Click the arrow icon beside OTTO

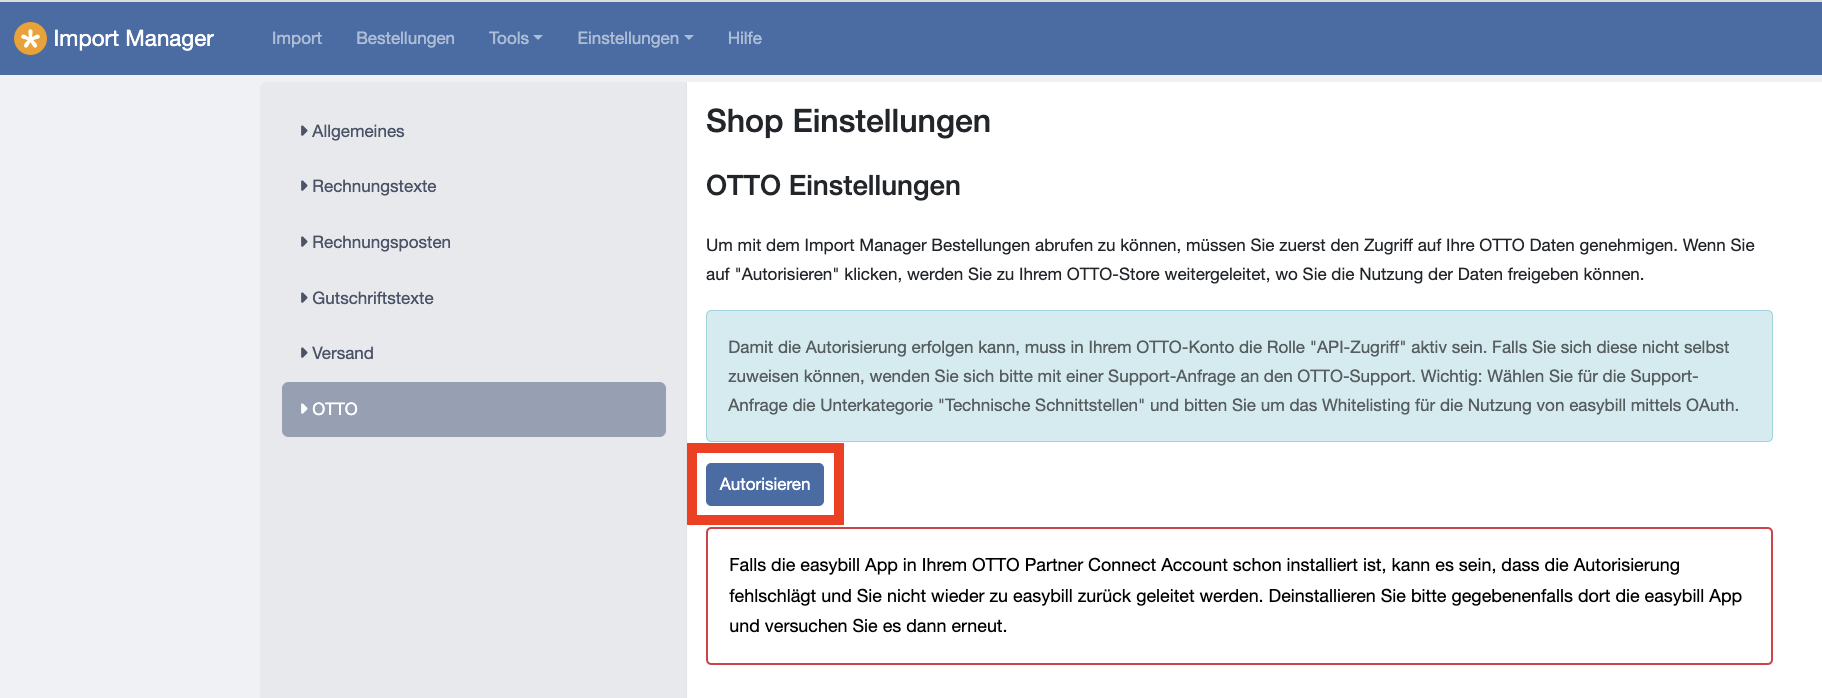coord(304,408)
